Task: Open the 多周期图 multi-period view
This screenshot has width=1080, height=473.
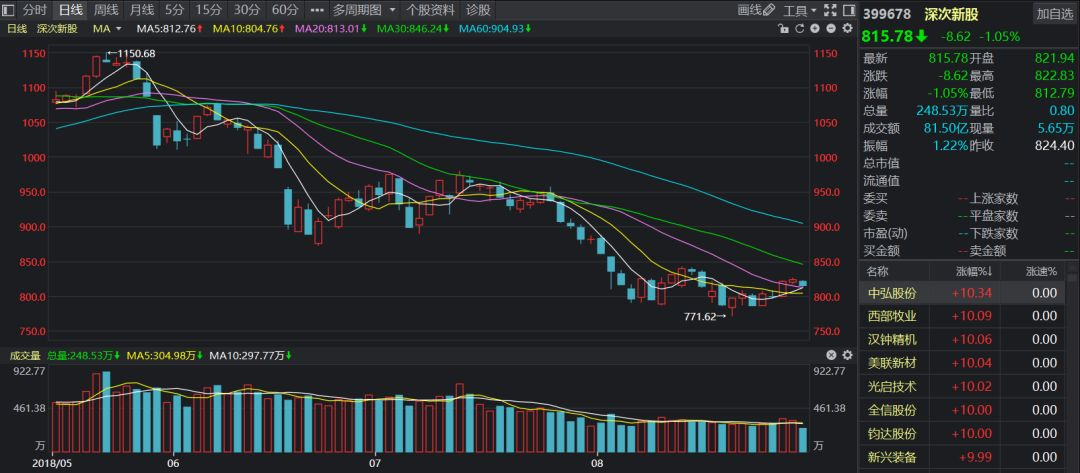Action: 357,10
